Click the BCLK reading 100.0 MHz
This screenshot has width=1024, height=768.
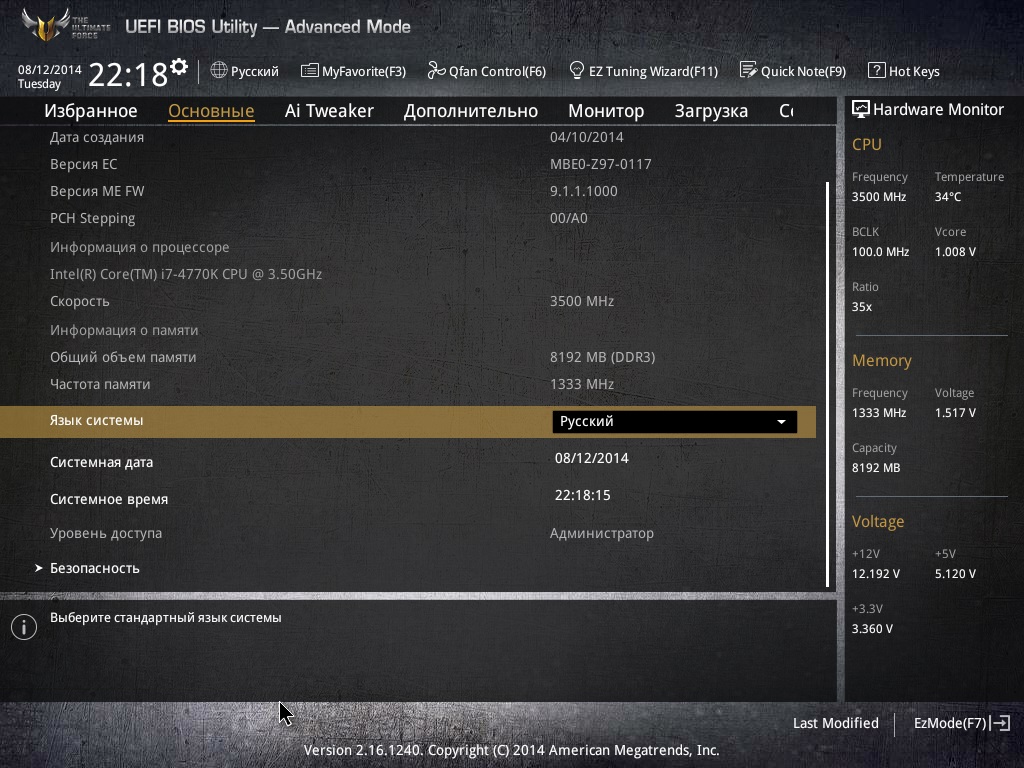tap(880, 251)
